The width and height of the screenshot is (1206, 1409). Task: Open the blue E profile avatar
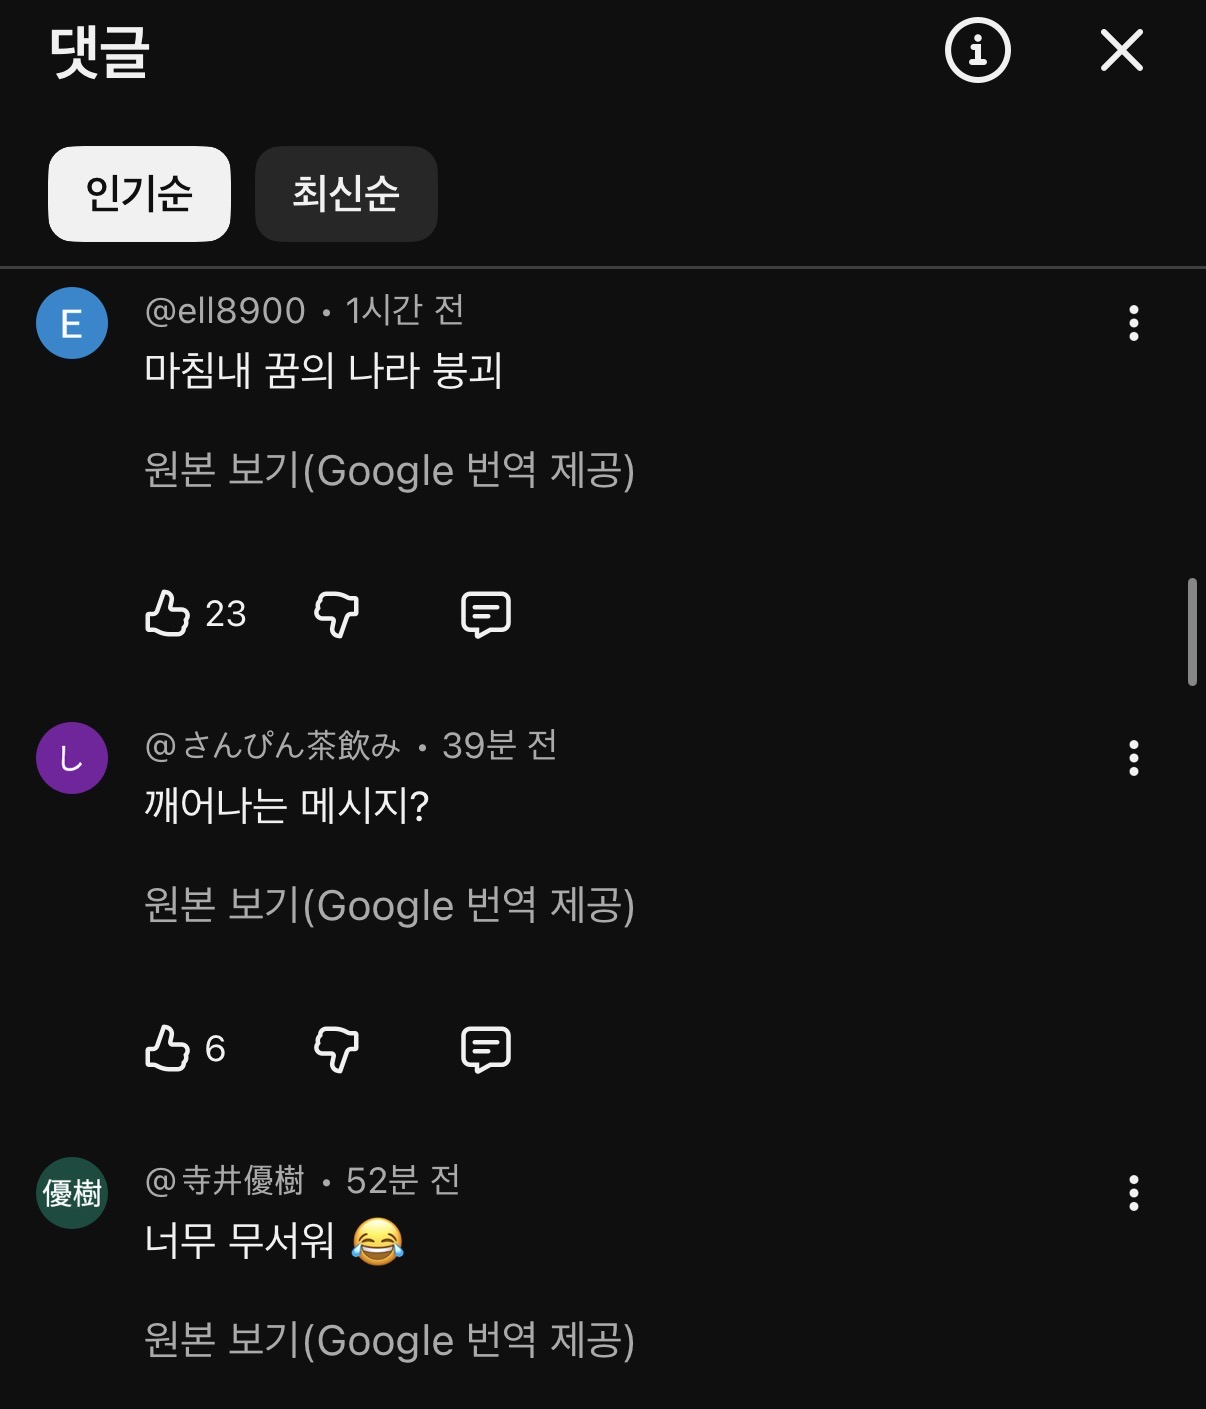72,323
